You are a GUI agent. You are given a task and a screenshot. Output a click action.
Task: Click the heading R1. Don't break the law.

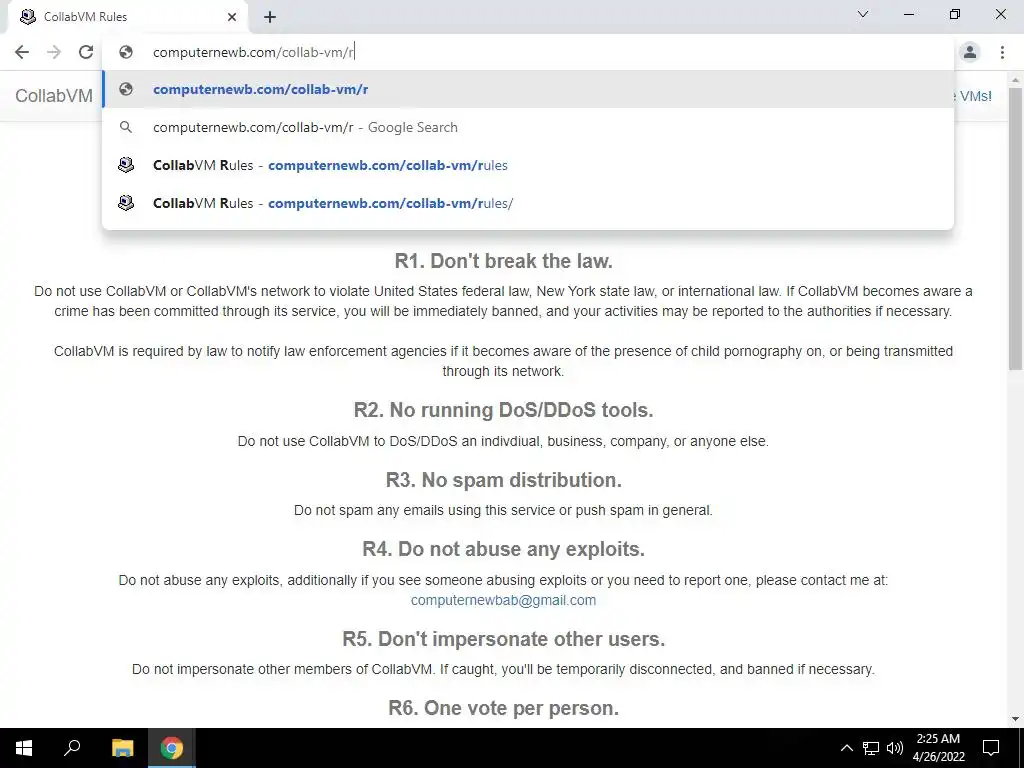click(504, 261)
